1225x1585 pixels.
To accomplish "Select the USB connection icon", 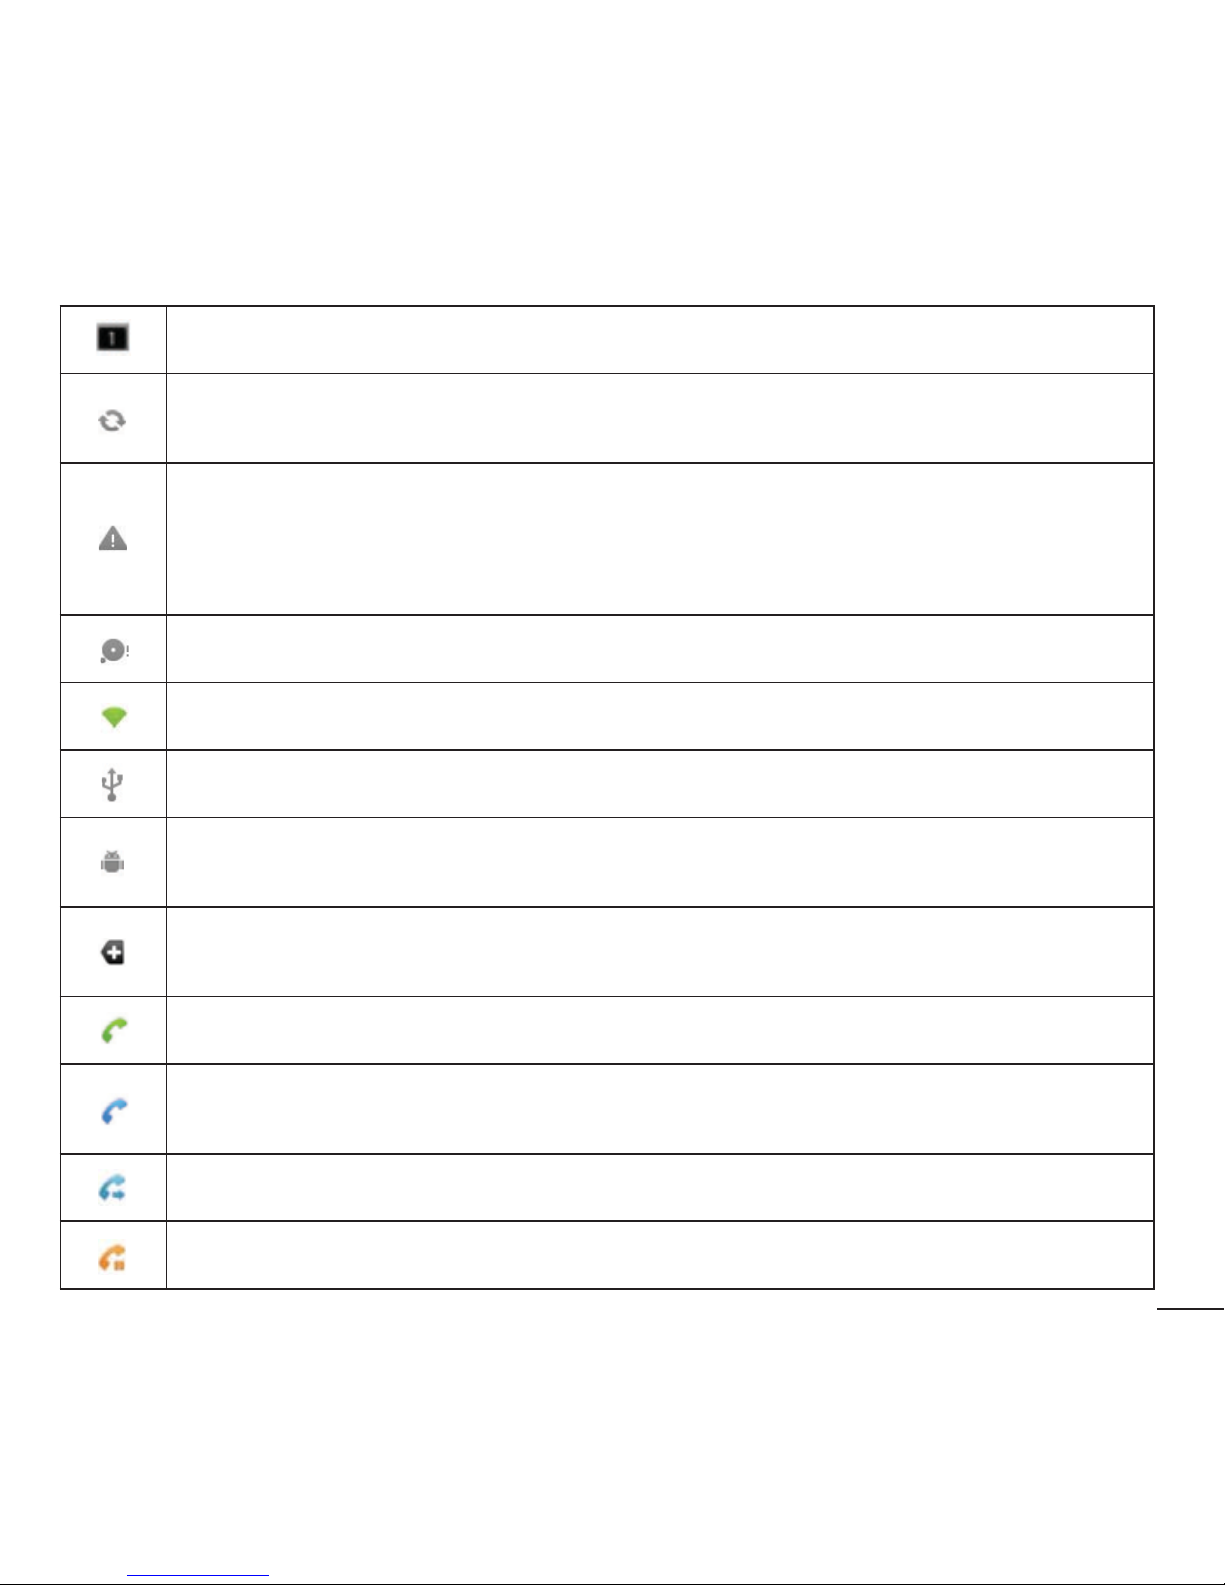I will (112, 785).
